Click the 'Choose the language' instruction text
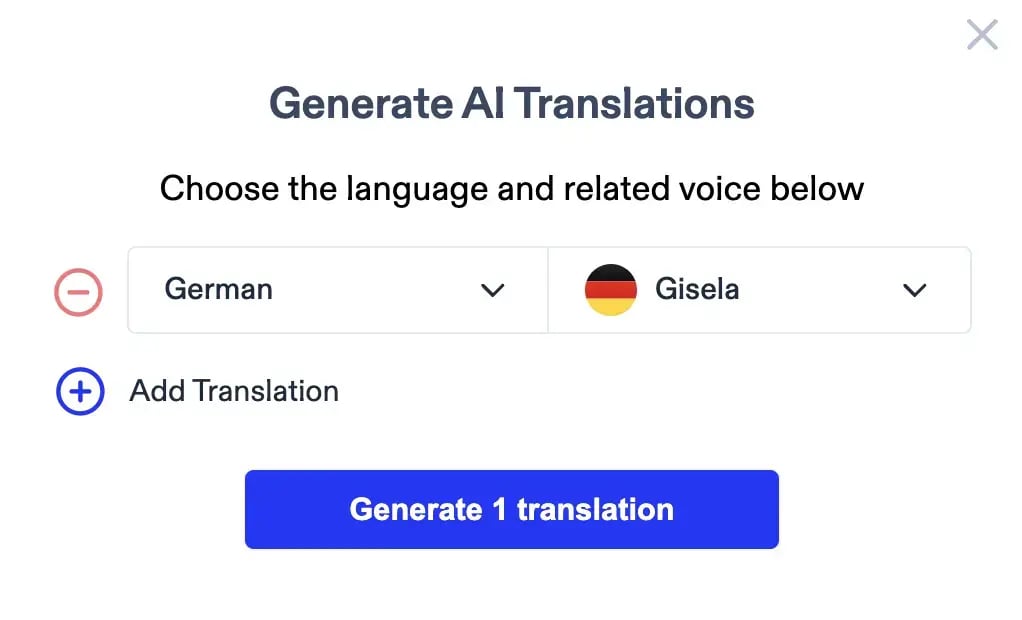 [511, 188]
